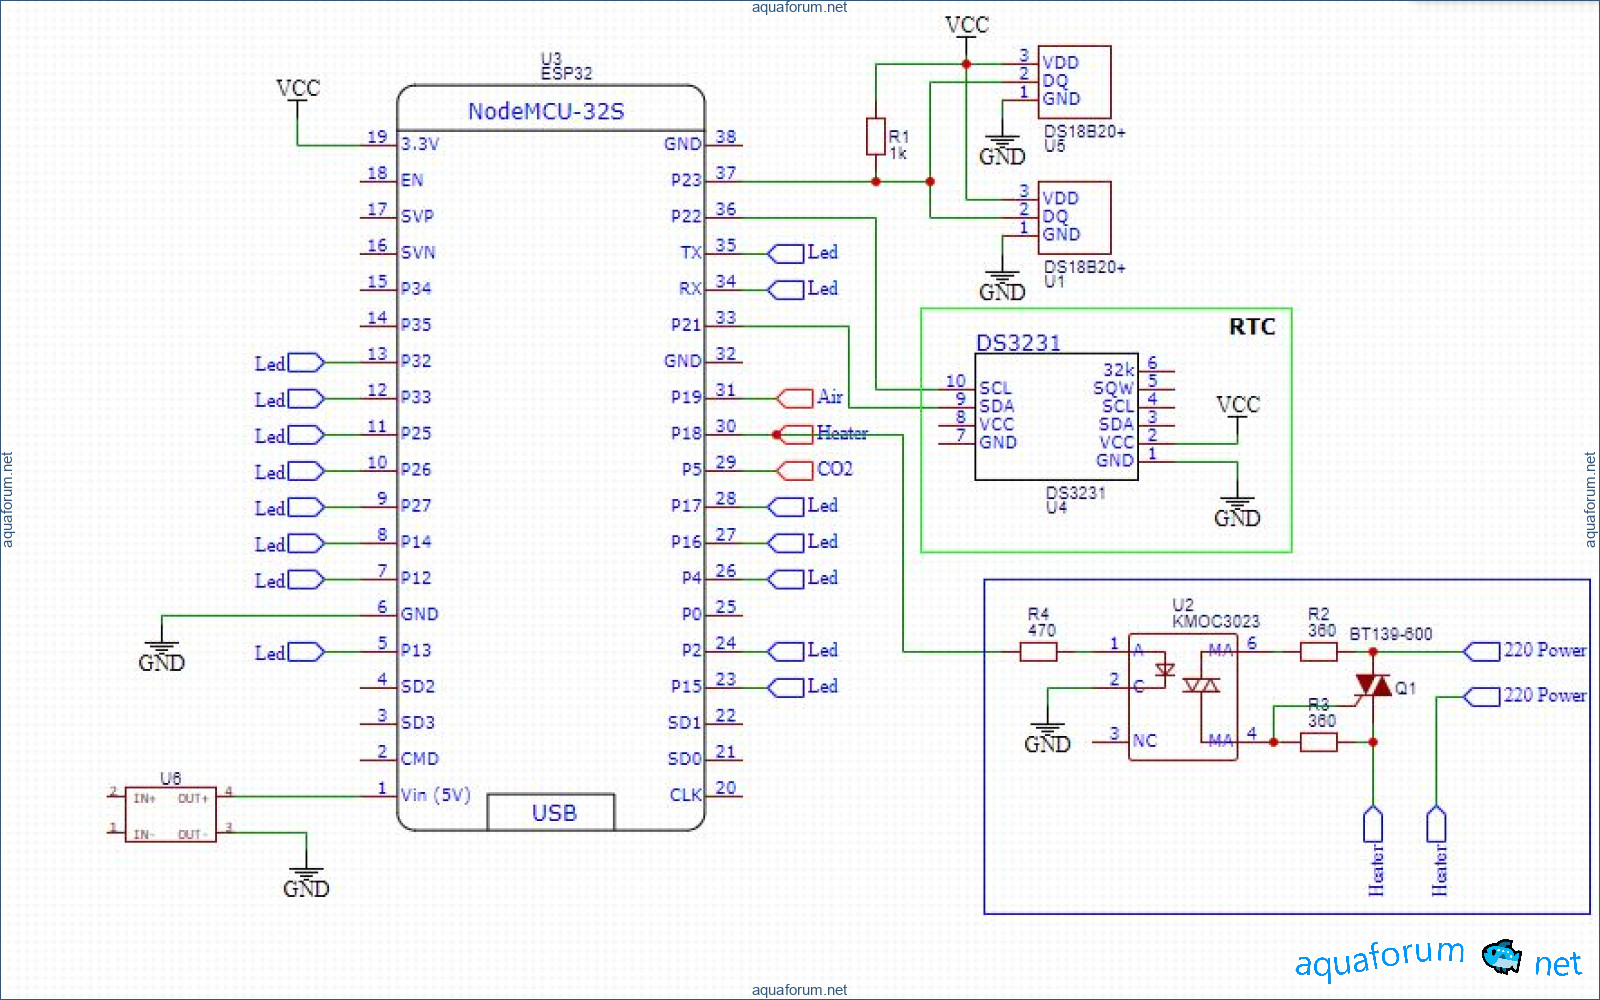Click the U2 KMOC3023 optocoupler body
This screenshot has width=1600, height=1000.
[1183, 697]
